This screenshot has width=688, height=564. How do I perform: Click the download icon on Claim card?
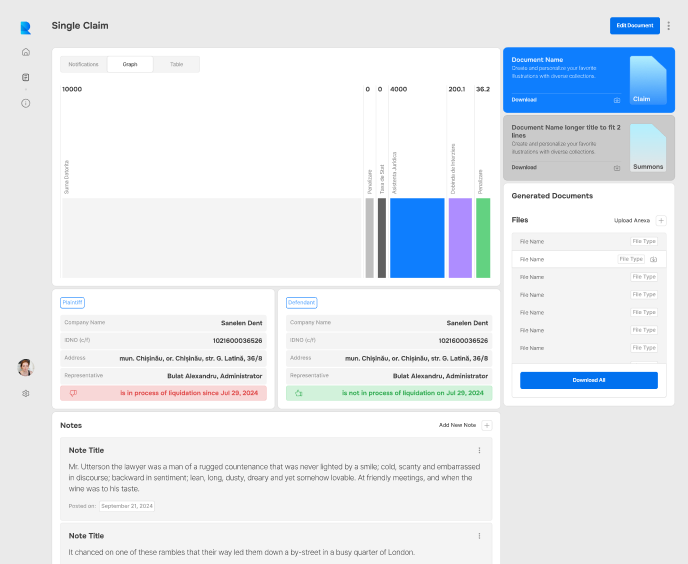pyautogui.click(x=616, y=100)
